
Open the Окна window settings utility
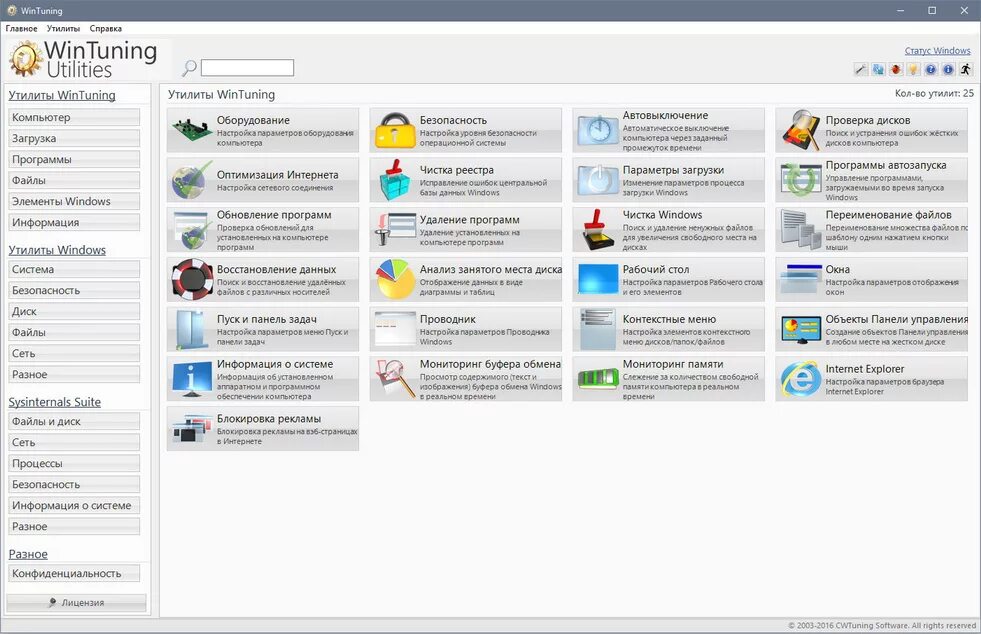point(872,279)
